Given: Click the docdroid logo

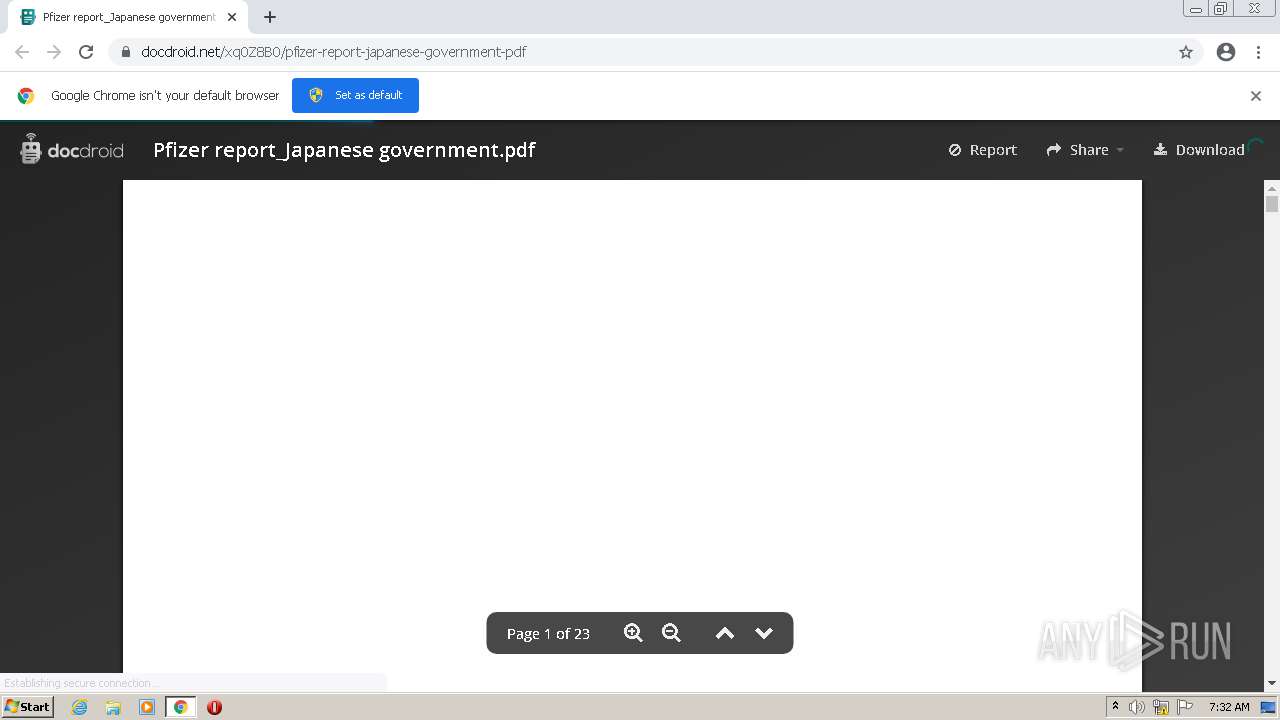Looking at the screenshot, I should (x=72, y=150).
